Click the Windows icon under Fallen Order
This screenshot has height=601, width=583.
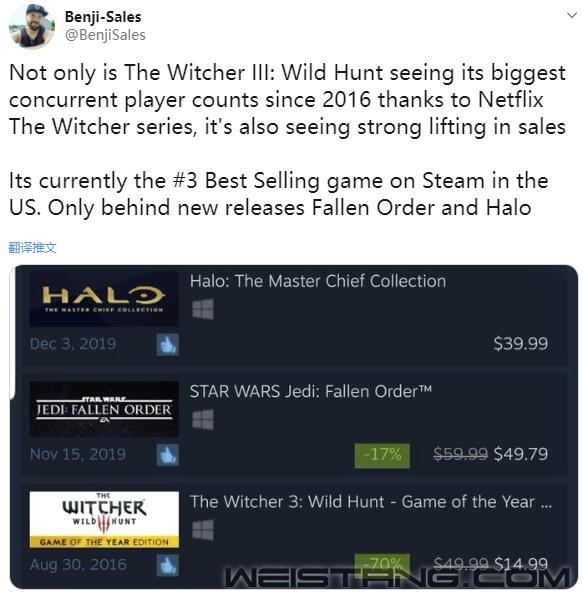[x=203, y=420]
